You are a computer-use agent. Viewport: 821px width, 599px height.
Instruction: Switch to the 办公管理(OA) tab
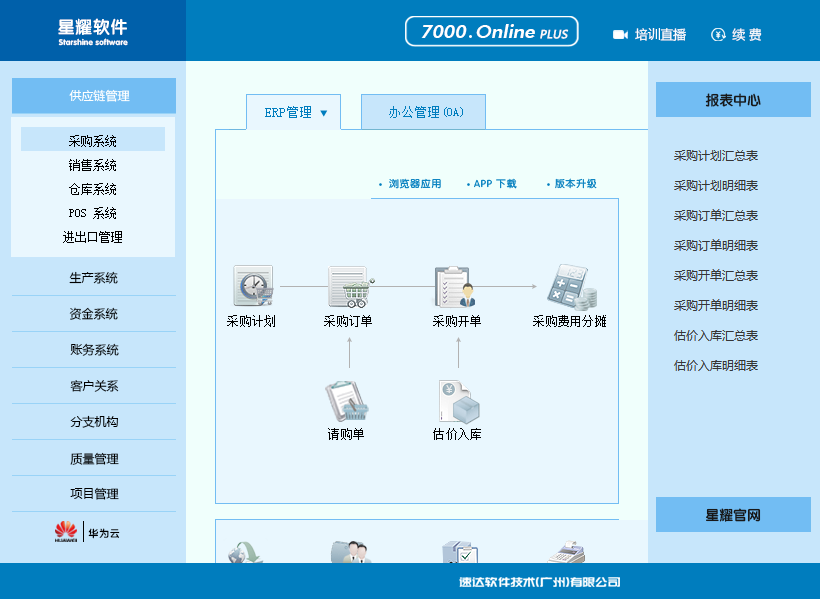423,112
